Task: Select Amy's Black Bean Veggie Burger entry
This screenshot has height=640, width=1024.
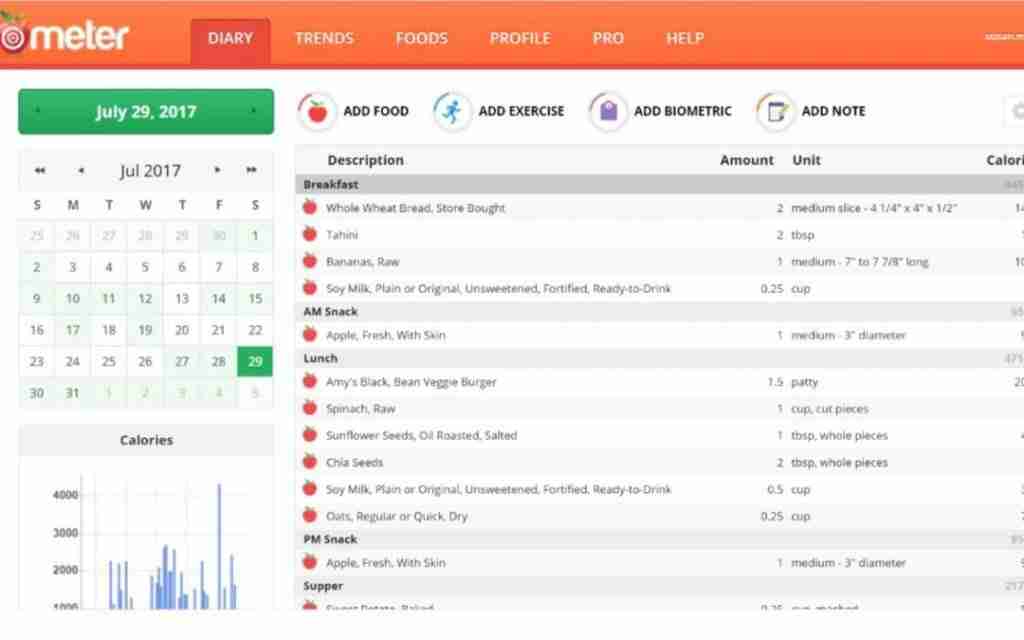Action: [x=411, y=382]
